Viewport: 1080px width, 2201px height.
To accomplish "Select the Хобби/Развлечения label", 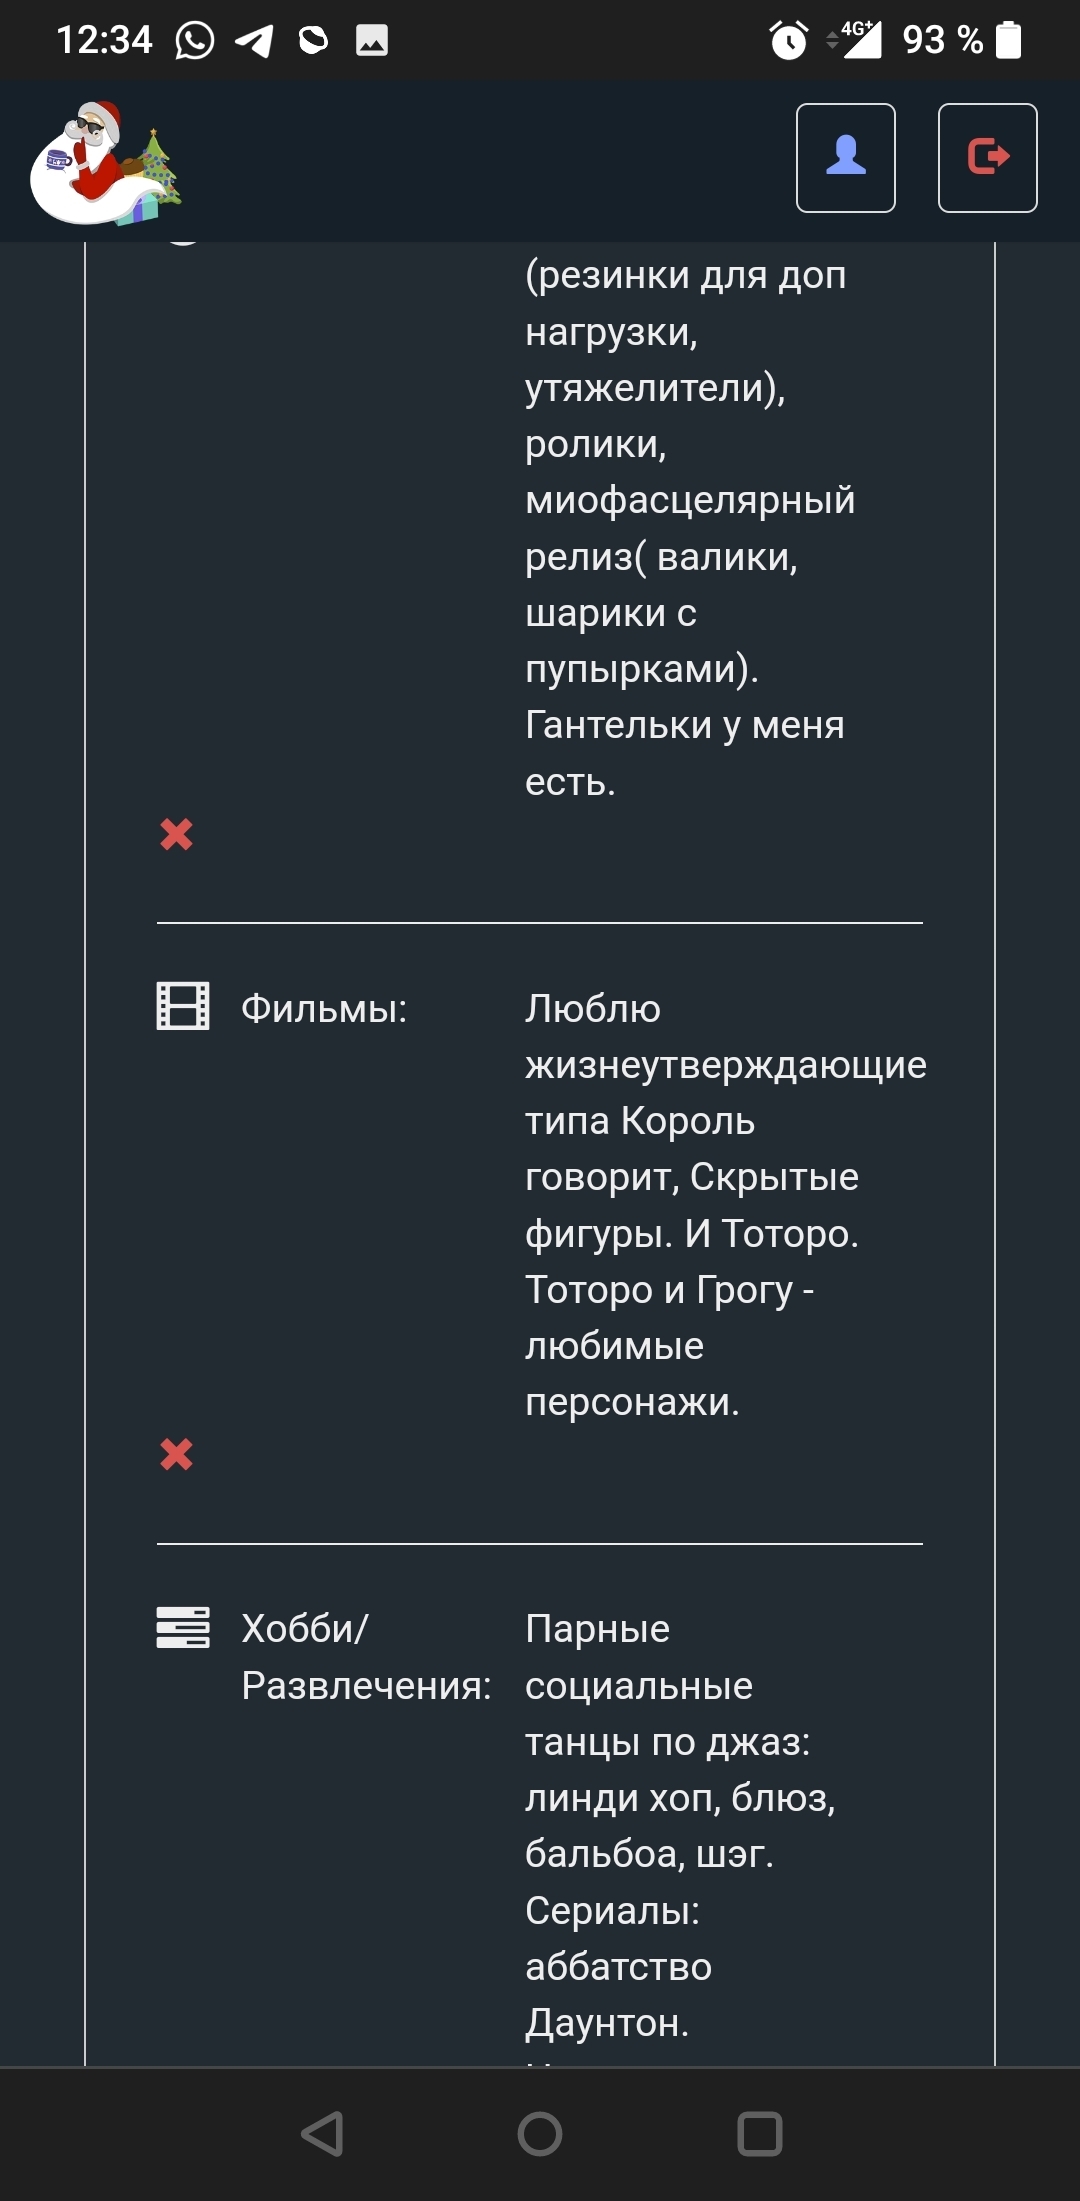I will click(366, 1657).
